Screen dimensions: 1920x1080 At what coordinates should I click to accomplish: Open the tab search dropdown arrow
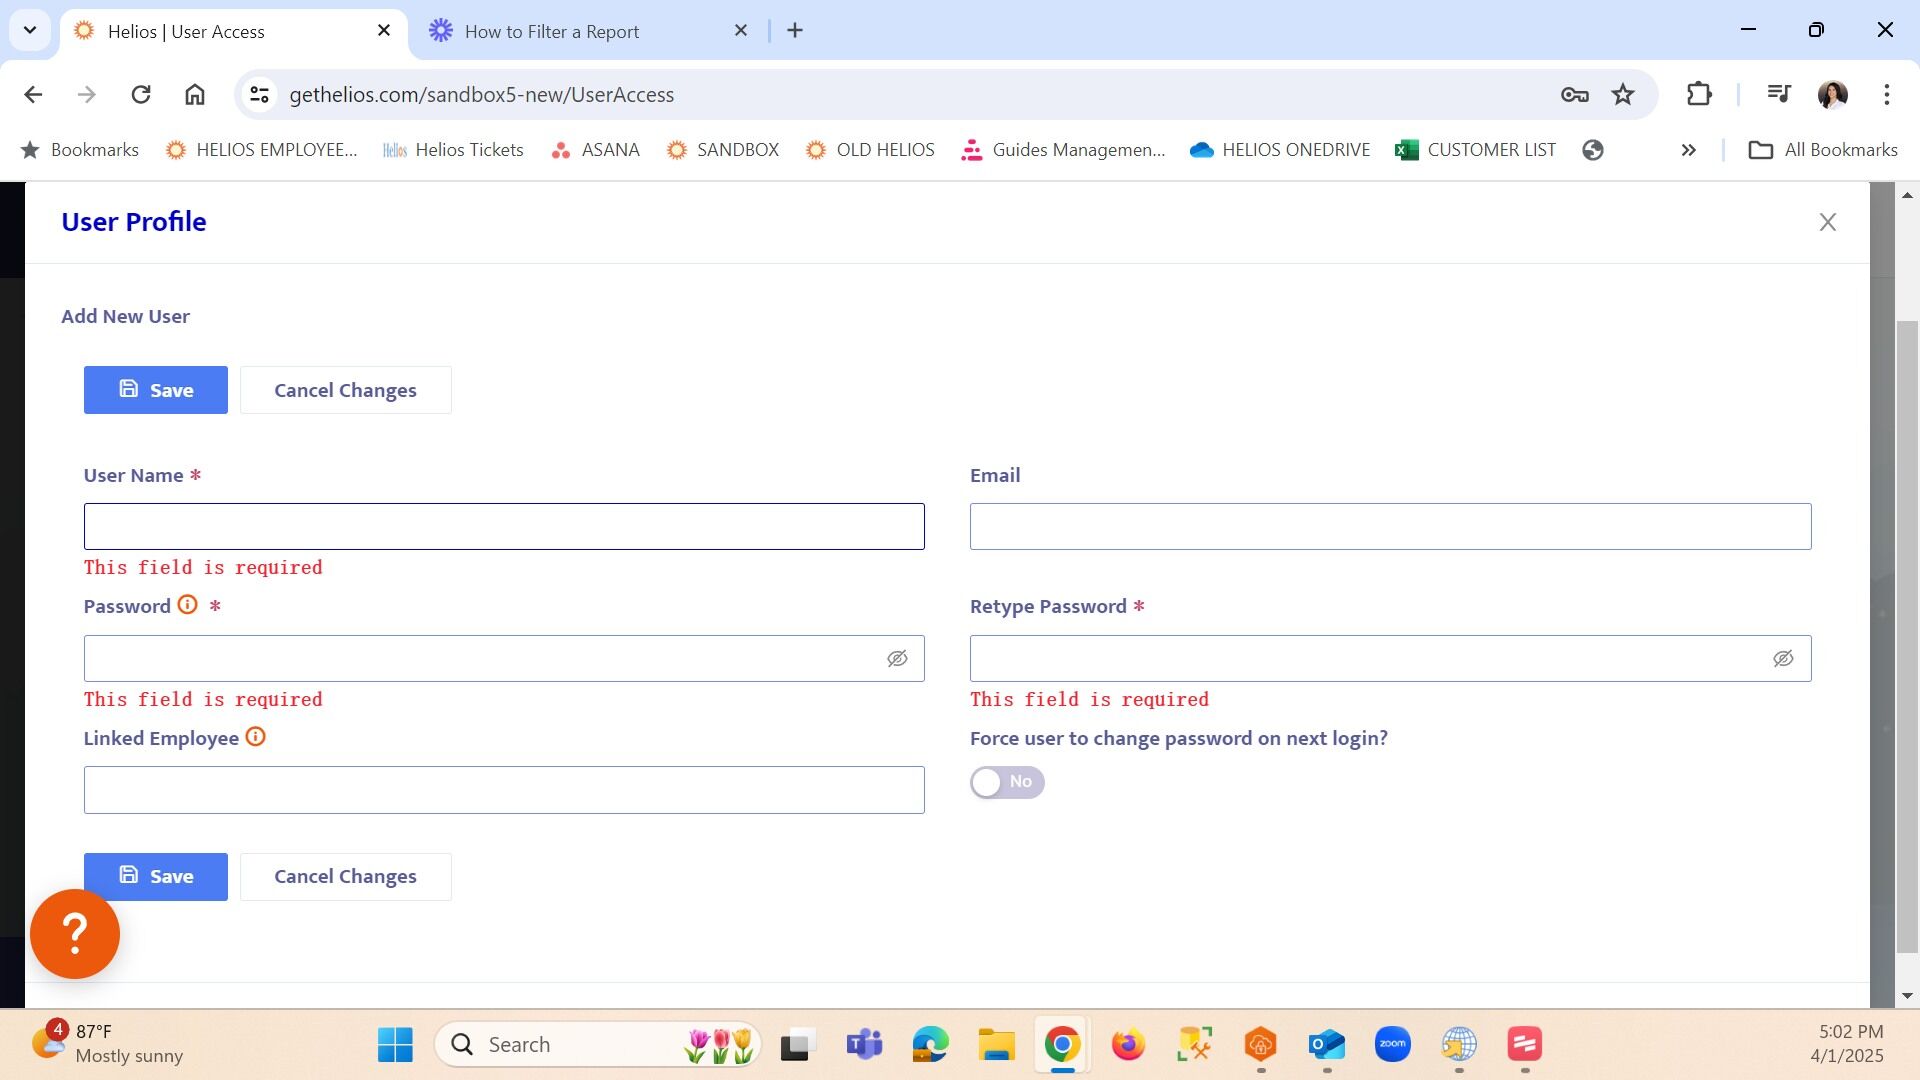[x=30, y=30]
